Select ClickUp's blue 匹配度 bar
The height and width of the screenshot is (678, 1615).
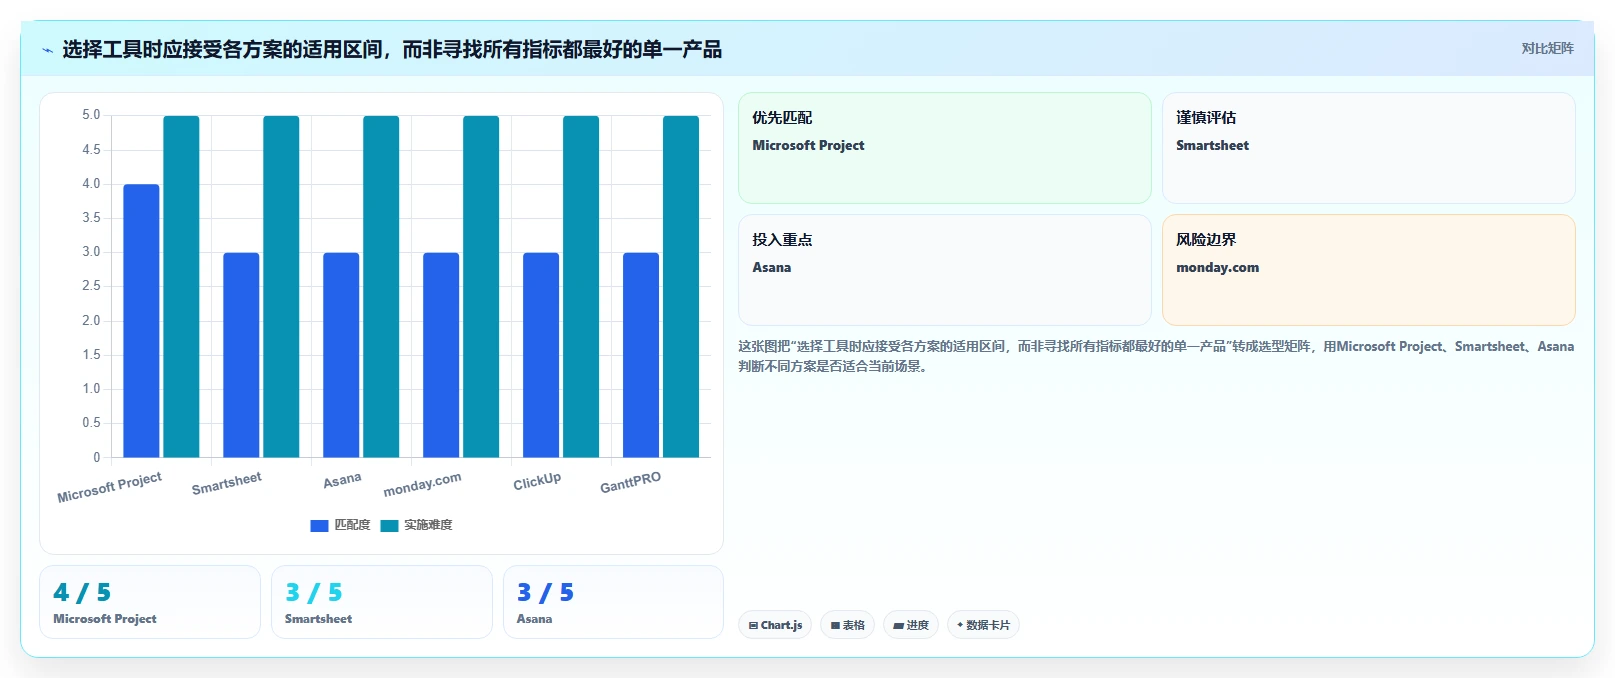tap(541, 355)
